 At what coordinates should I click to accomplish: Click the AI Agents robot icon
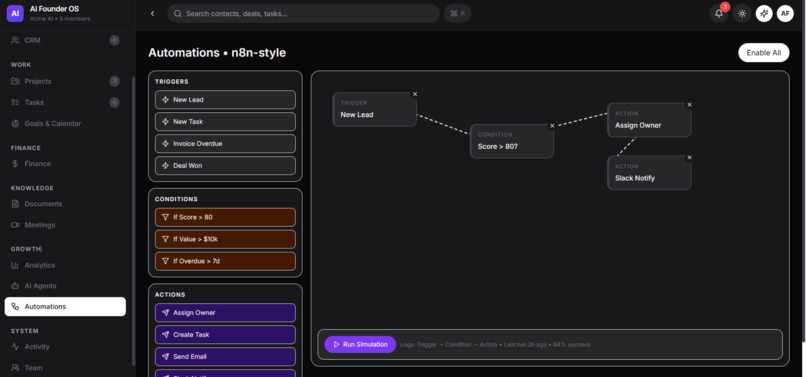pyautogui.click(x=15, y=286)
